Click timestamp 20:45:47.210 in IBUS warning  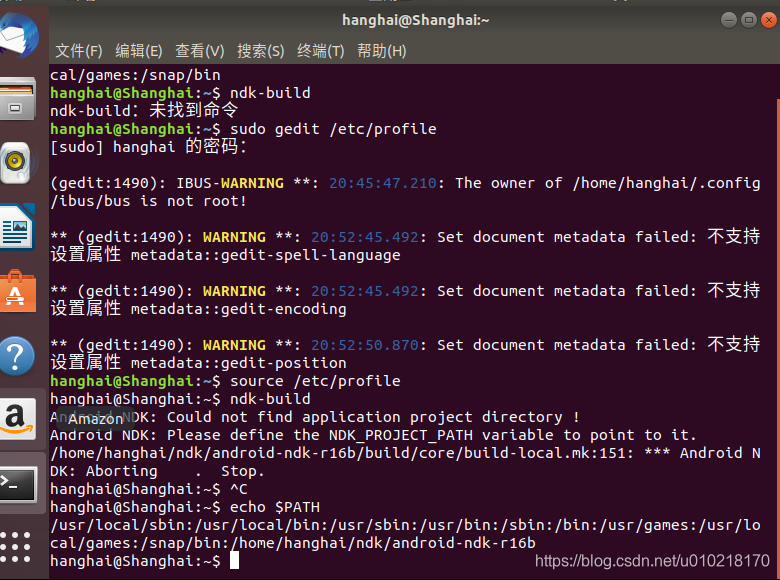click(383, 183)
